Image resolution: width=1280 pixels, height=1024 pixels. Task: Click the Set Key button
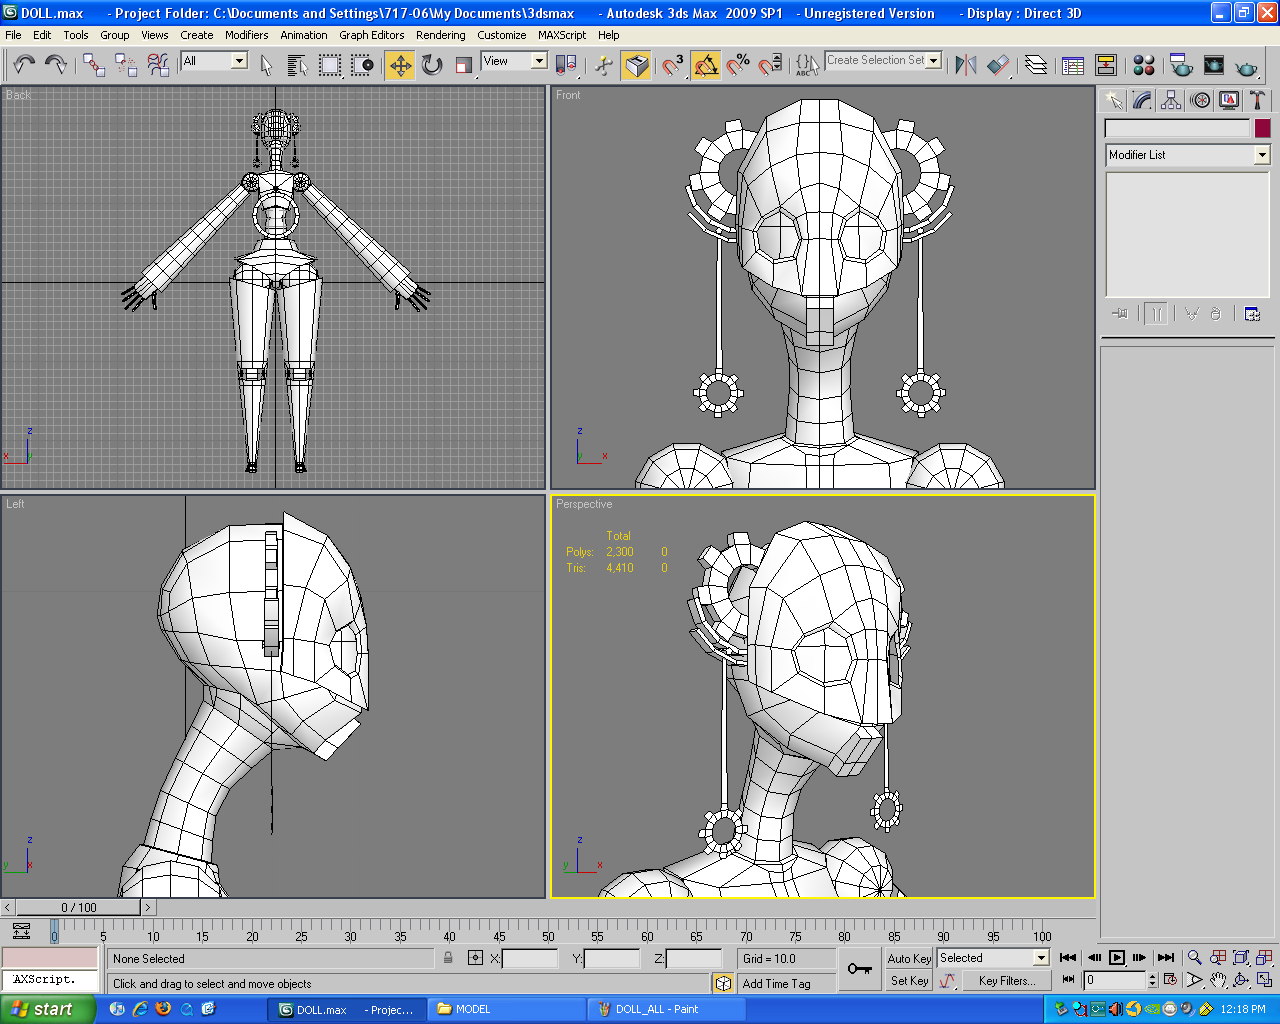(909, 981)
